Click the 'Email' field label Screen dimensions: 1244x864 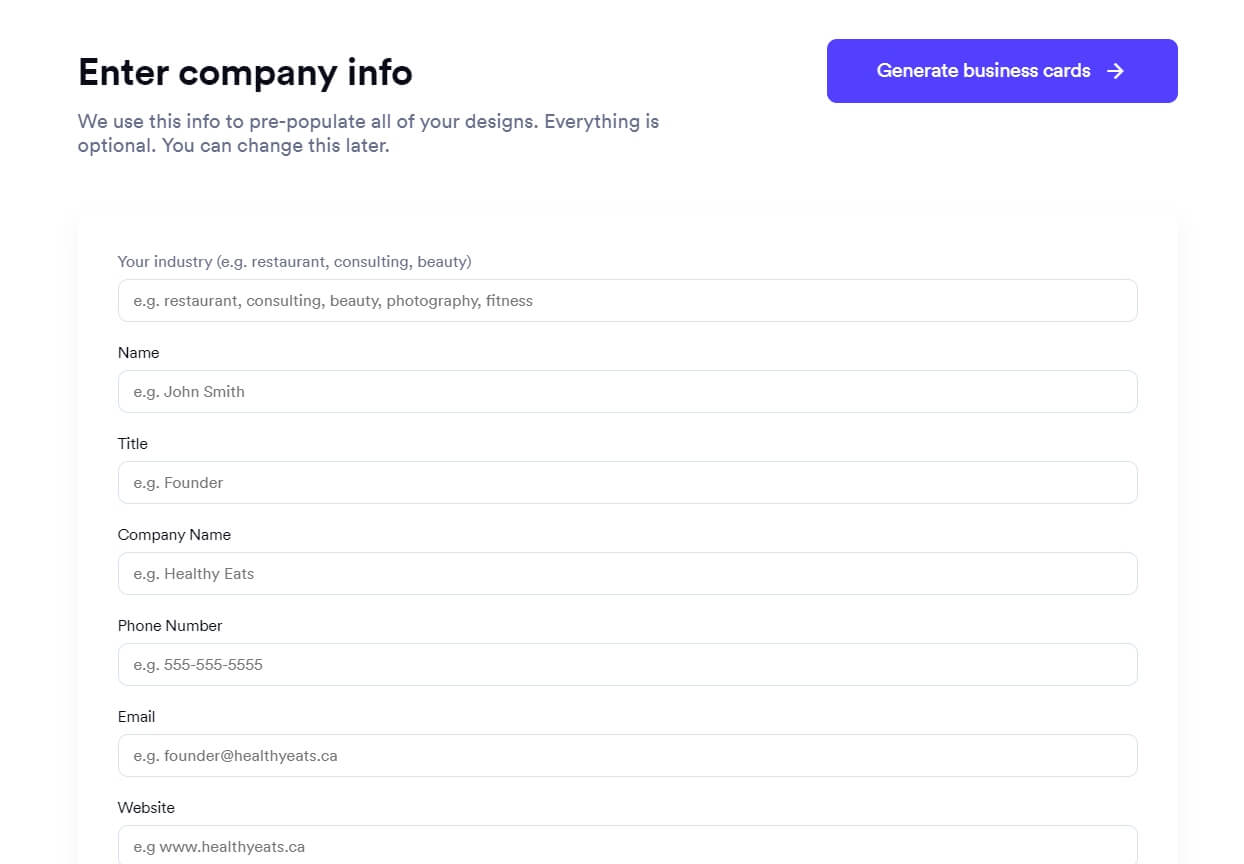[x=136, y=717]
